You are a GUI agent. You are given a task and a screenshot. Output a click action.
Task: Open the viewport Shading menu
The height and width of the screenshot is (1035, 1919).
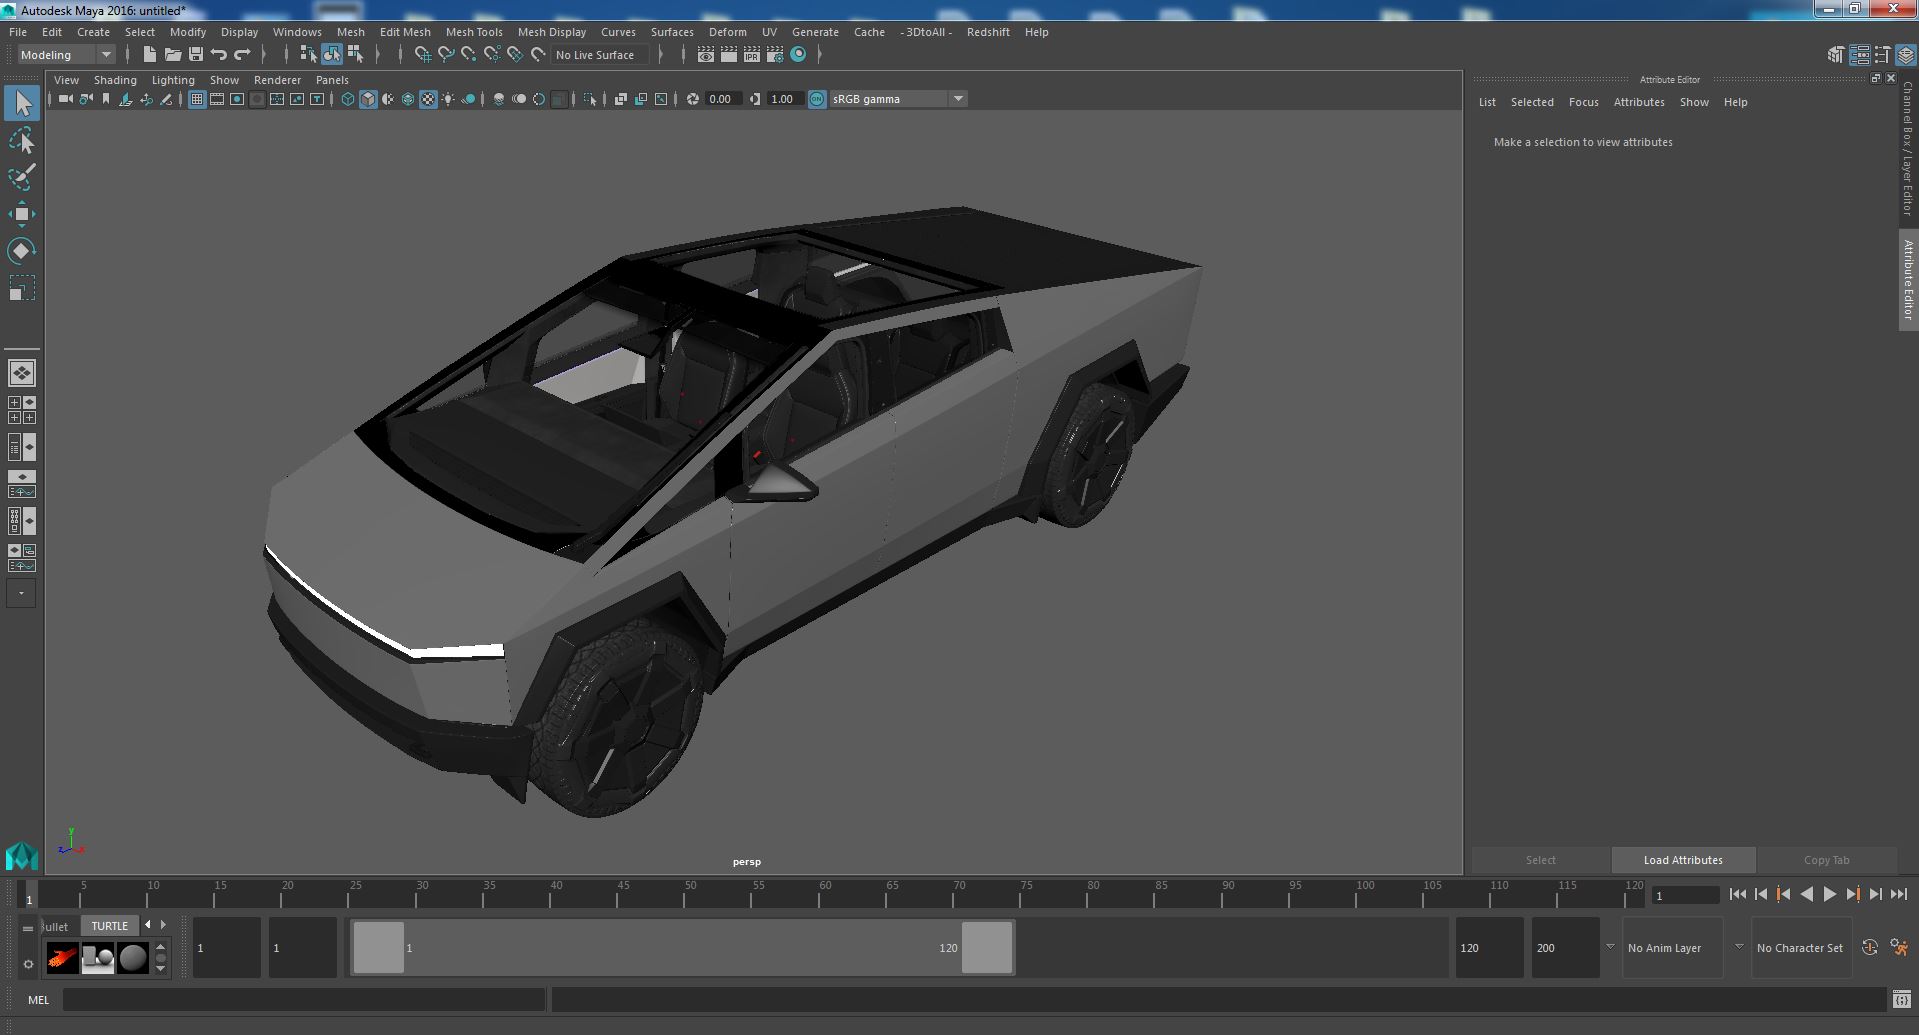pyautogui.click(x=115, y=80)
